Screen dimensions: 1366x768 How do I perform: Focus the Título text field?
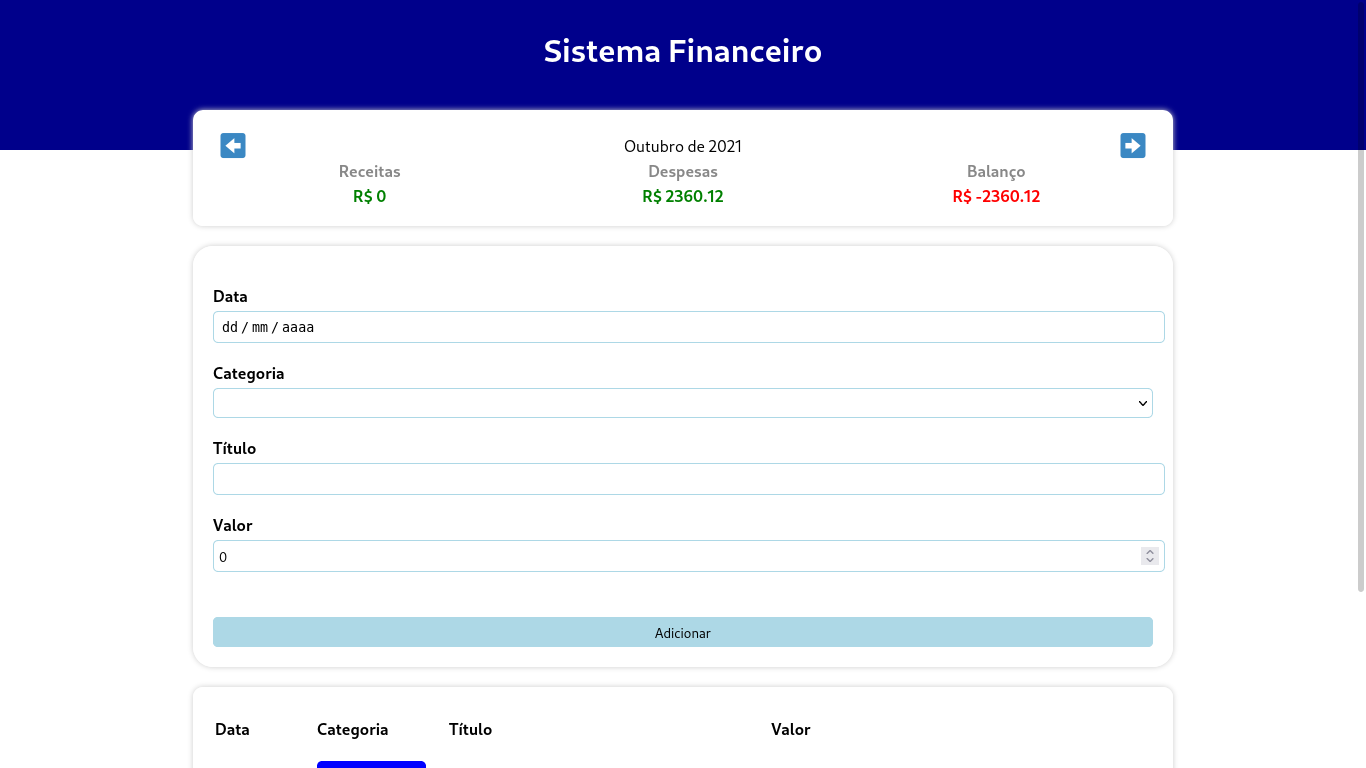(688, 478)
